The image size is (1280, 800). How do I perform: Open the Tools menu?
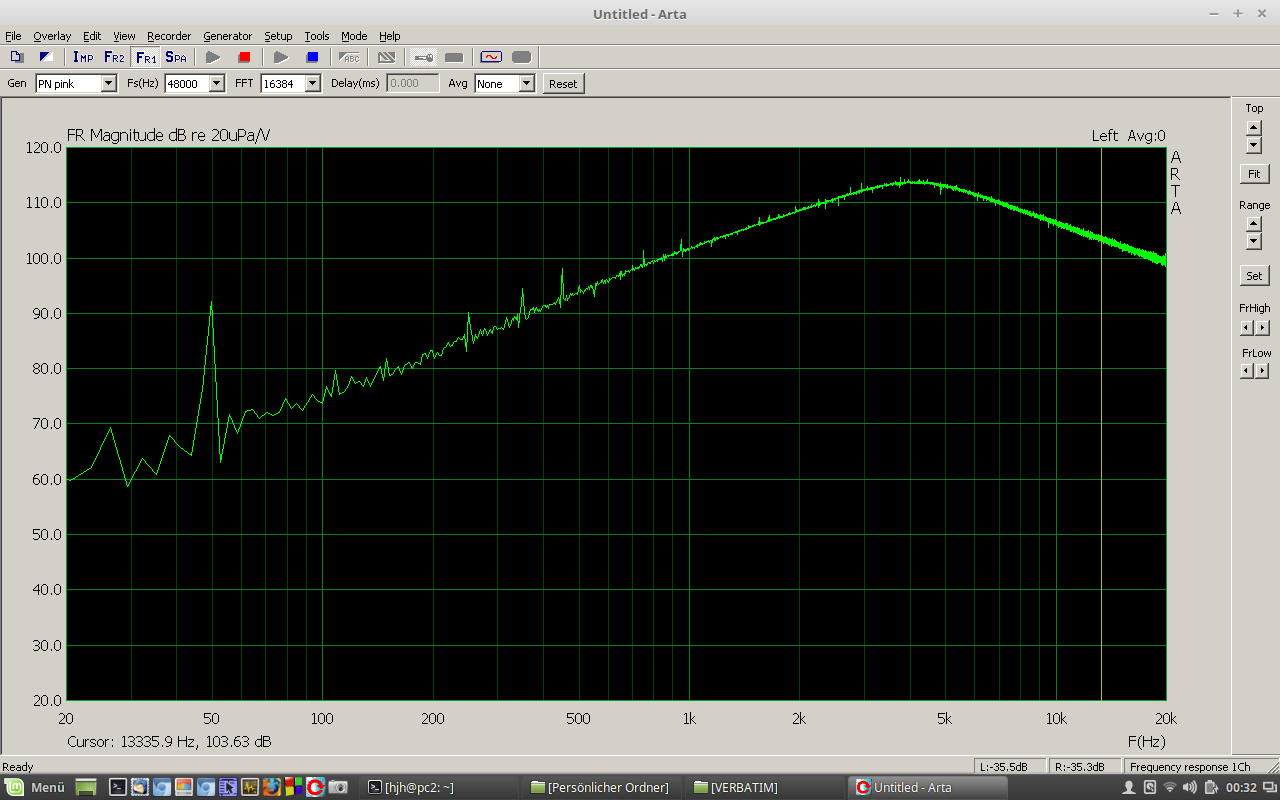point(317,36)
